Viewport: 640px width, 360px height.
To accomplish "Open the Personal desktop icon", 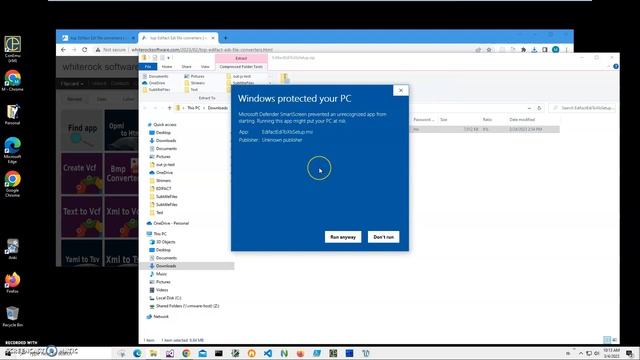I will click(x=13, y=114).
